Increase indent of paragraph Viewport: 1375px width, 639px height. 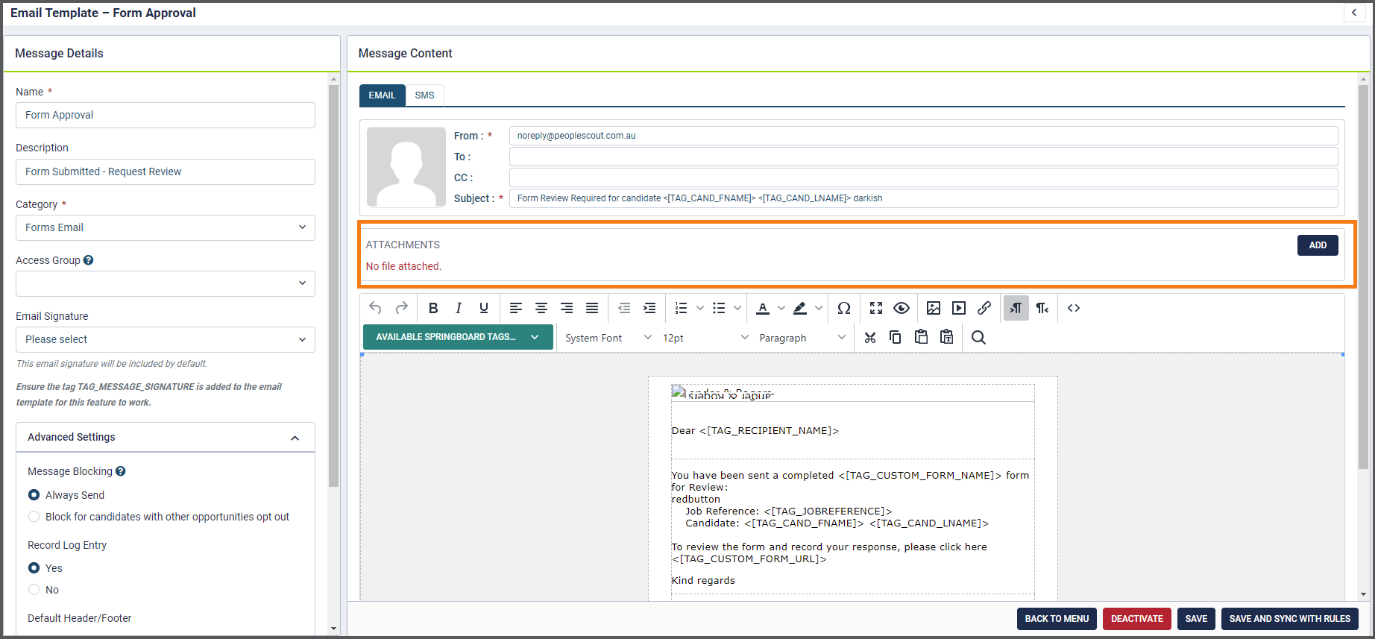[x=650, y=308]
